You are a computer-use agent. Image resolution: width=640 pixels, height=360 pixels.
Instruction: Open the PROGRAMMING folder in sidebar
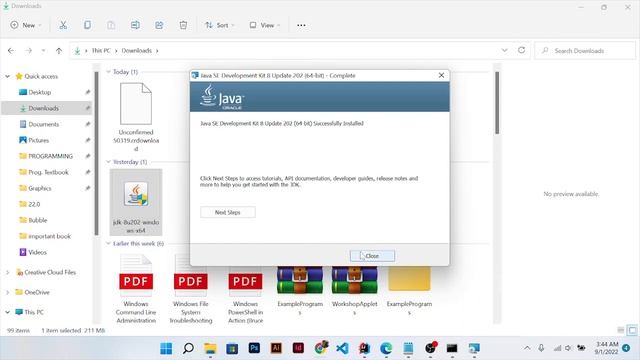tap(51, 156)
